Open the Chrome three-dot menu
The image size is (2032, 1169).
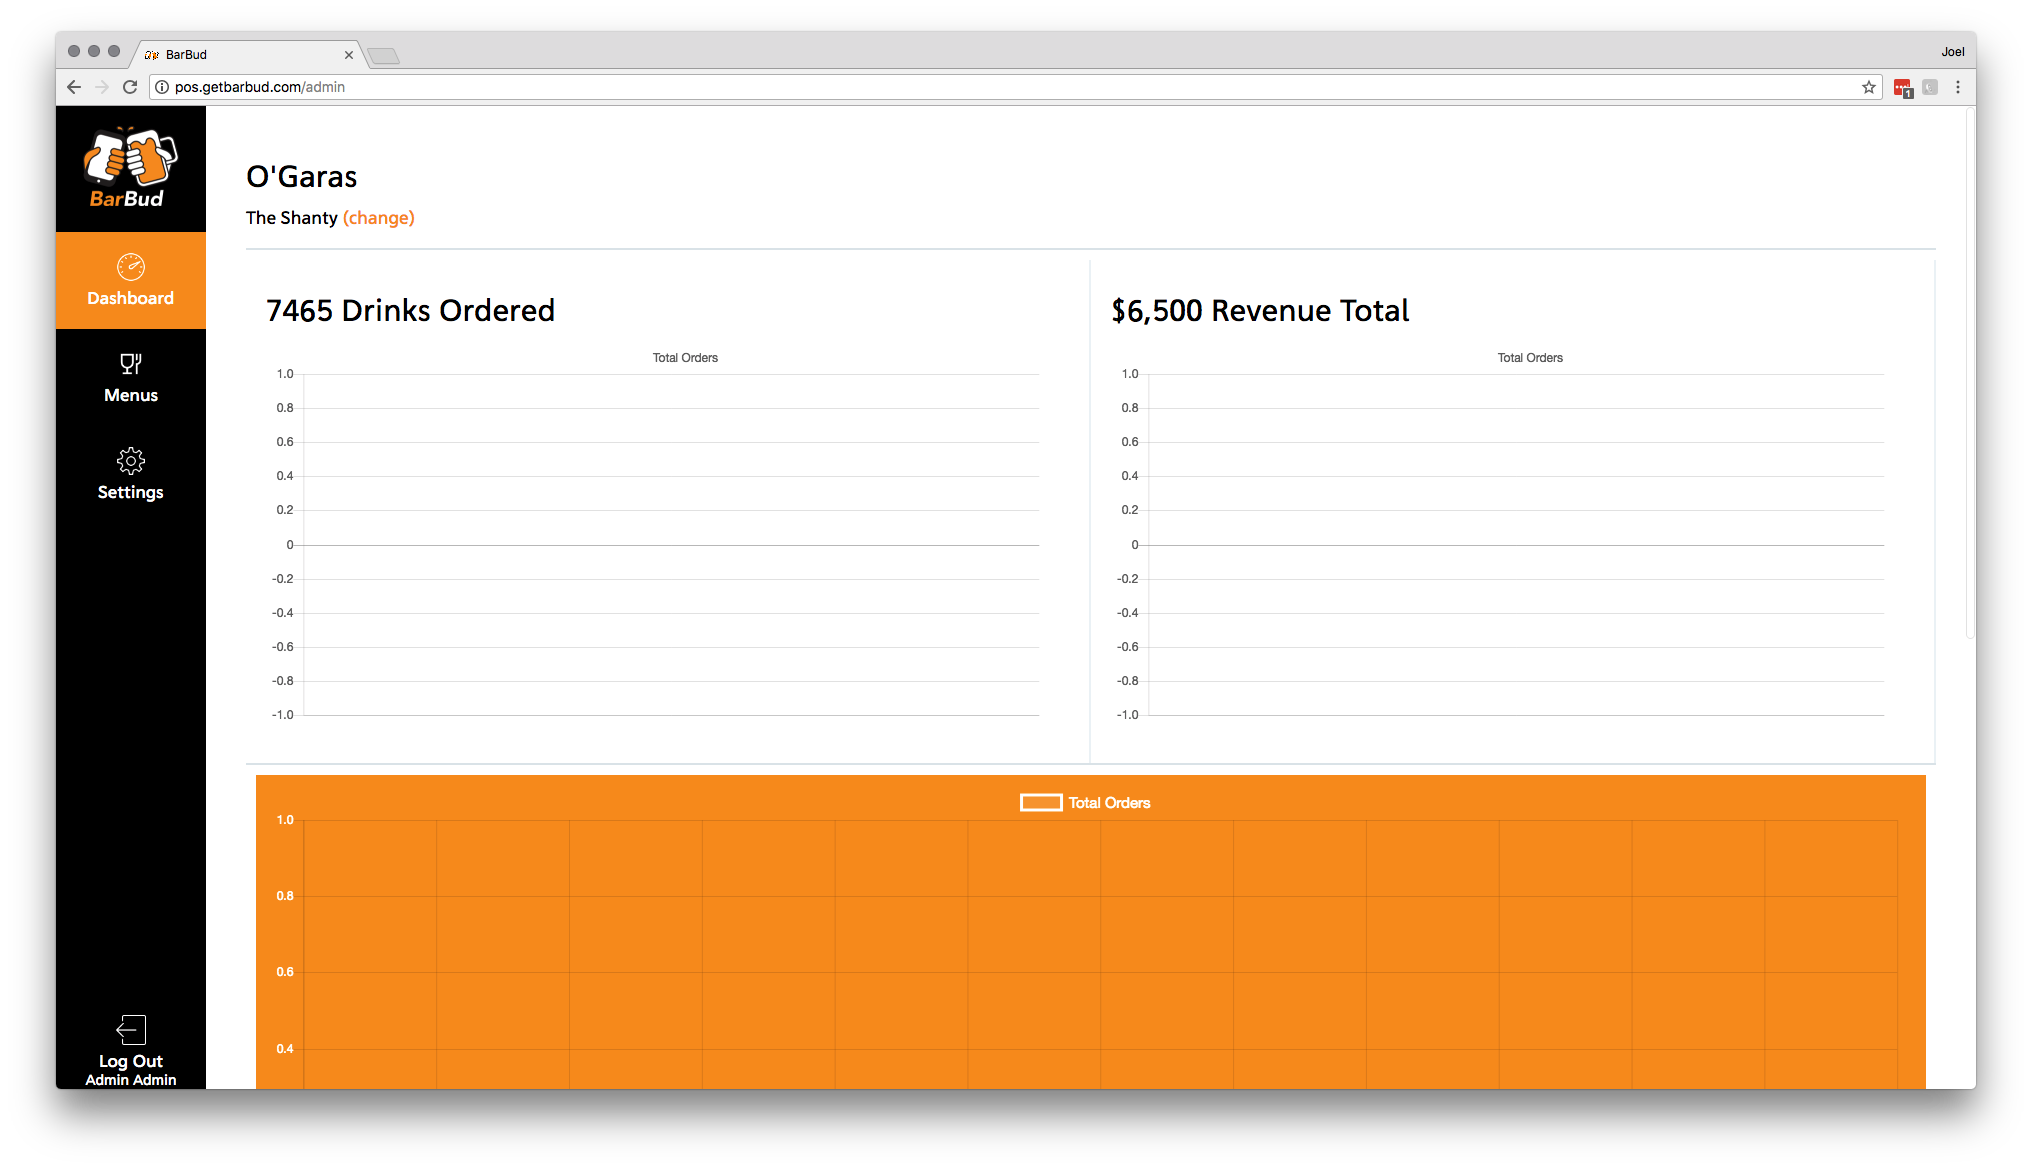pos(1958,87)
